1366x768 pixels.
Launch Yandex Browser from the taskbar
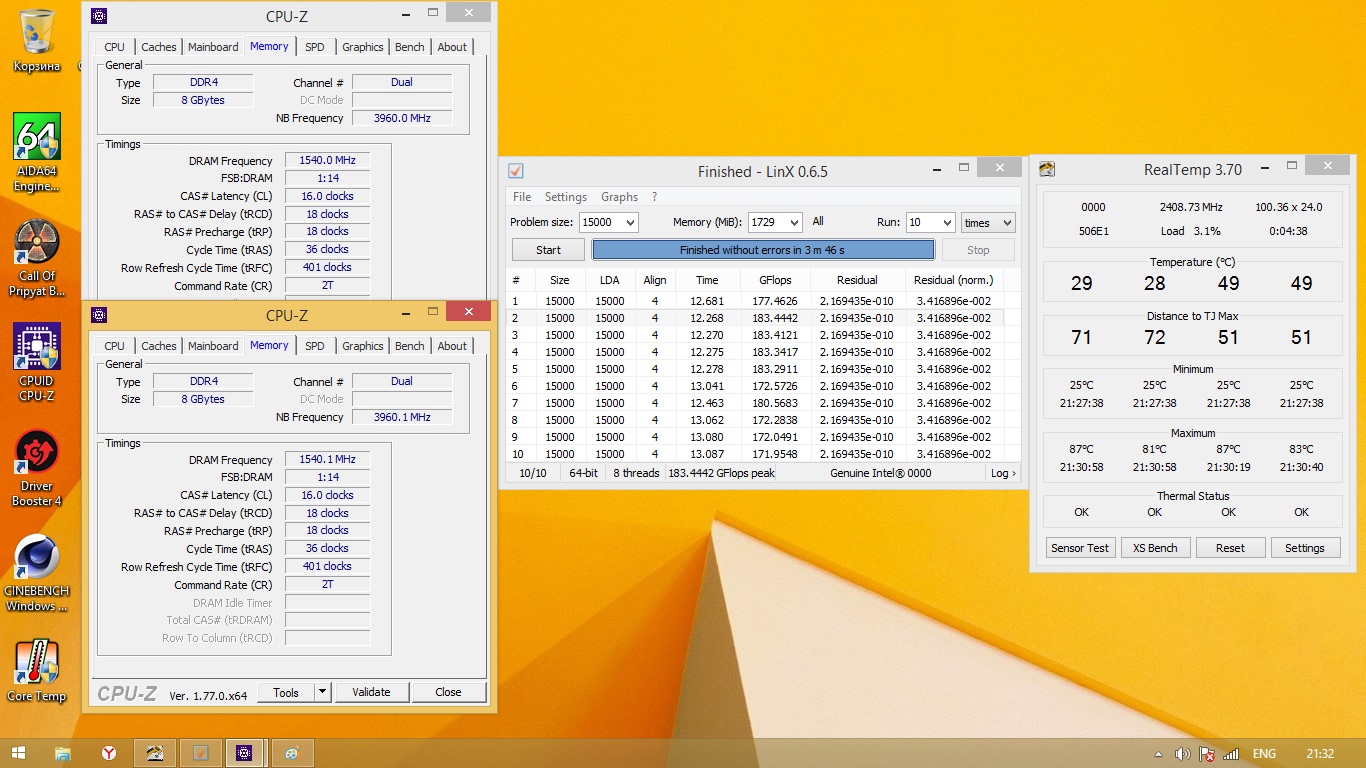pyautogui.click(x=109, y=753)
